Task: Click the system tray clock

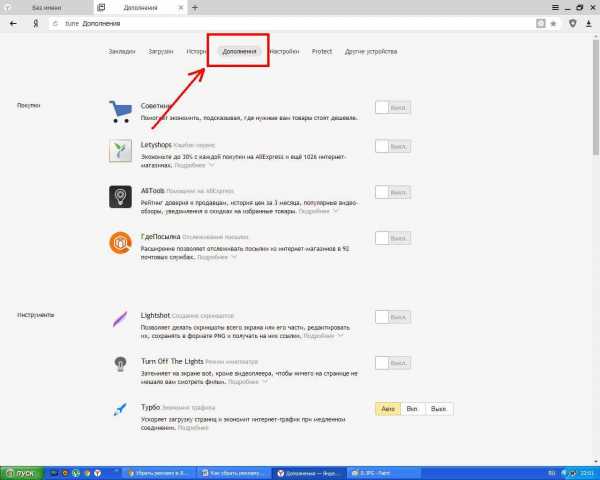Action: click(586, 473)
